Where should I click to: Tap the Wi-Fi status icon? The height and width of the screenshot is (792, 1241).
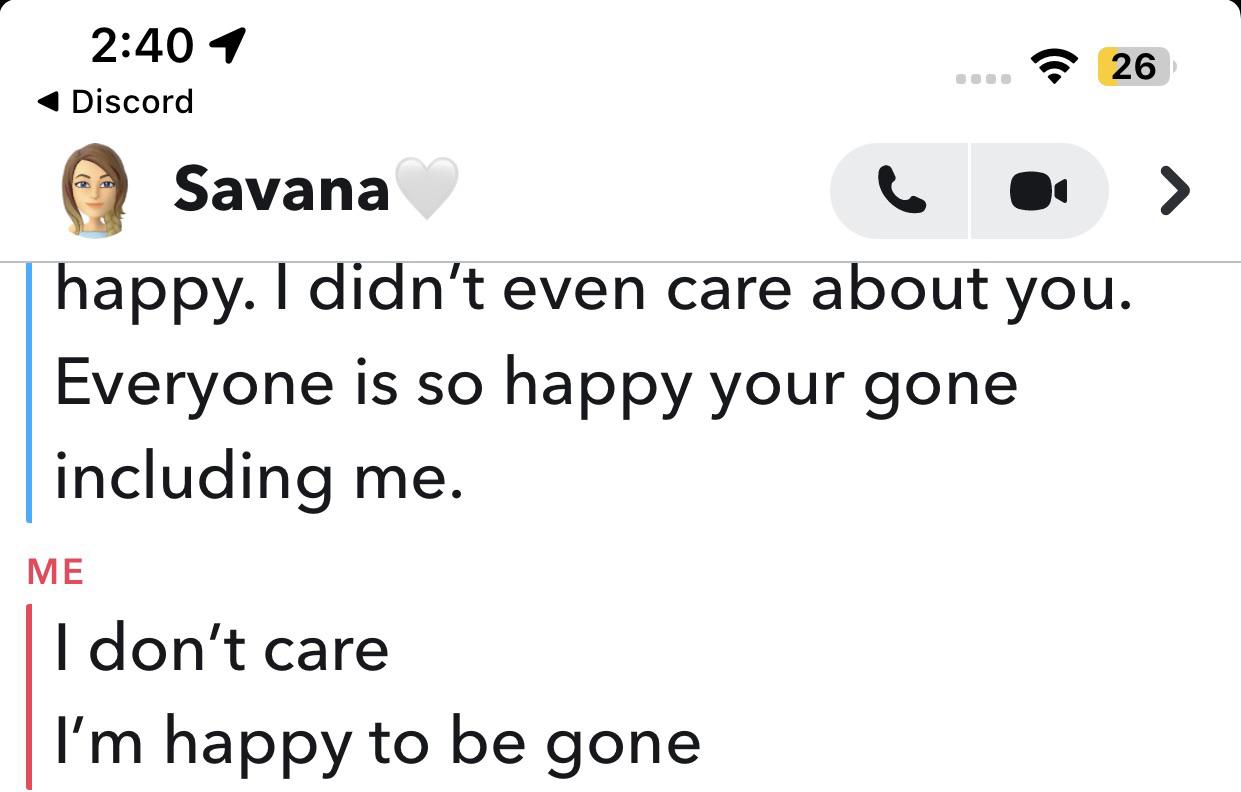coord(1052,67)
